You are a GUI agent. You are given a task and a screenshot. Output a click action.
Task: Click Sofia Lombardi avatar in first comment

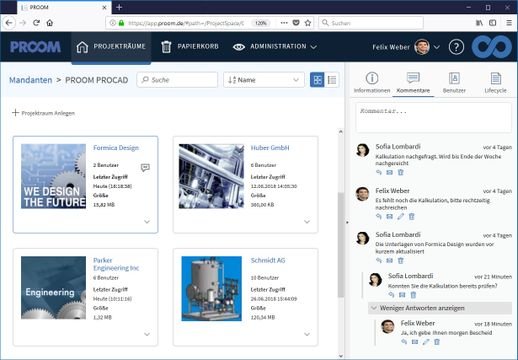363,150
